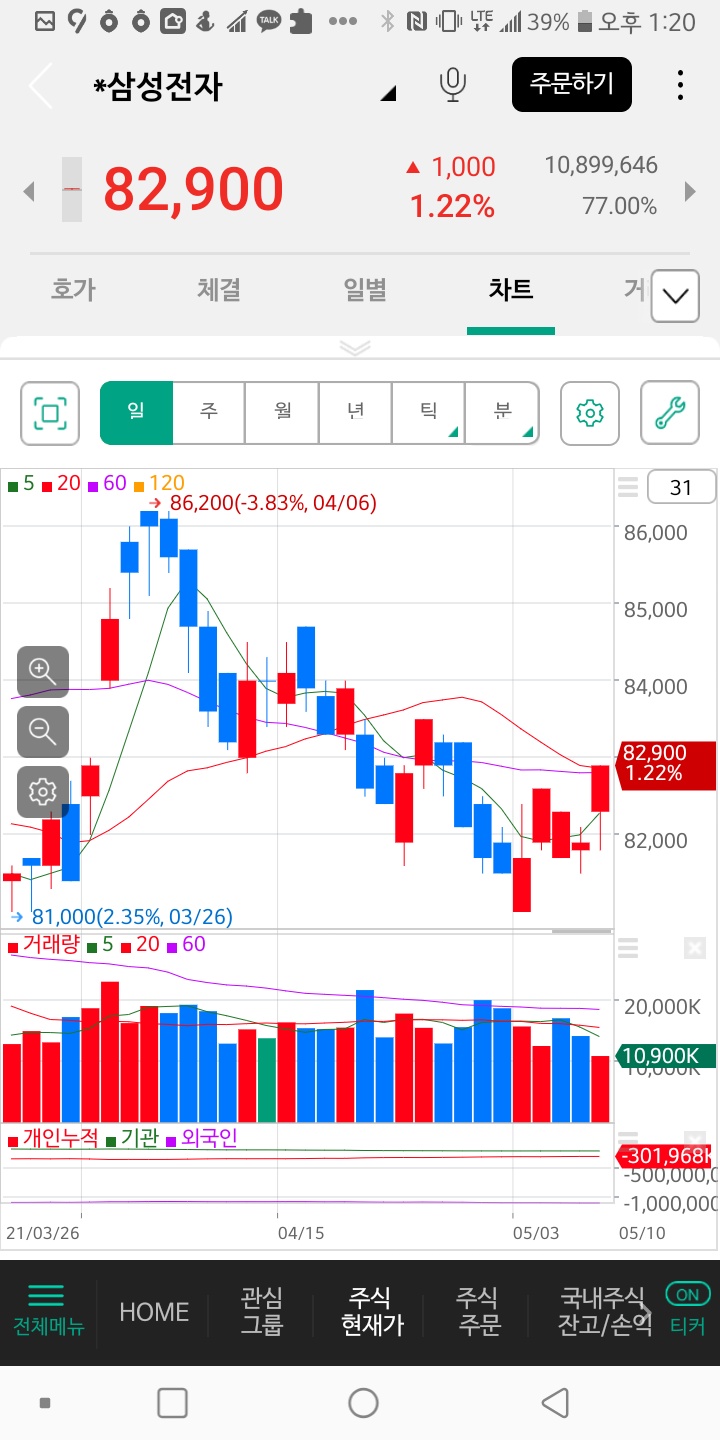
Task: Go back with the left arrow
Action: click(40, 87)
